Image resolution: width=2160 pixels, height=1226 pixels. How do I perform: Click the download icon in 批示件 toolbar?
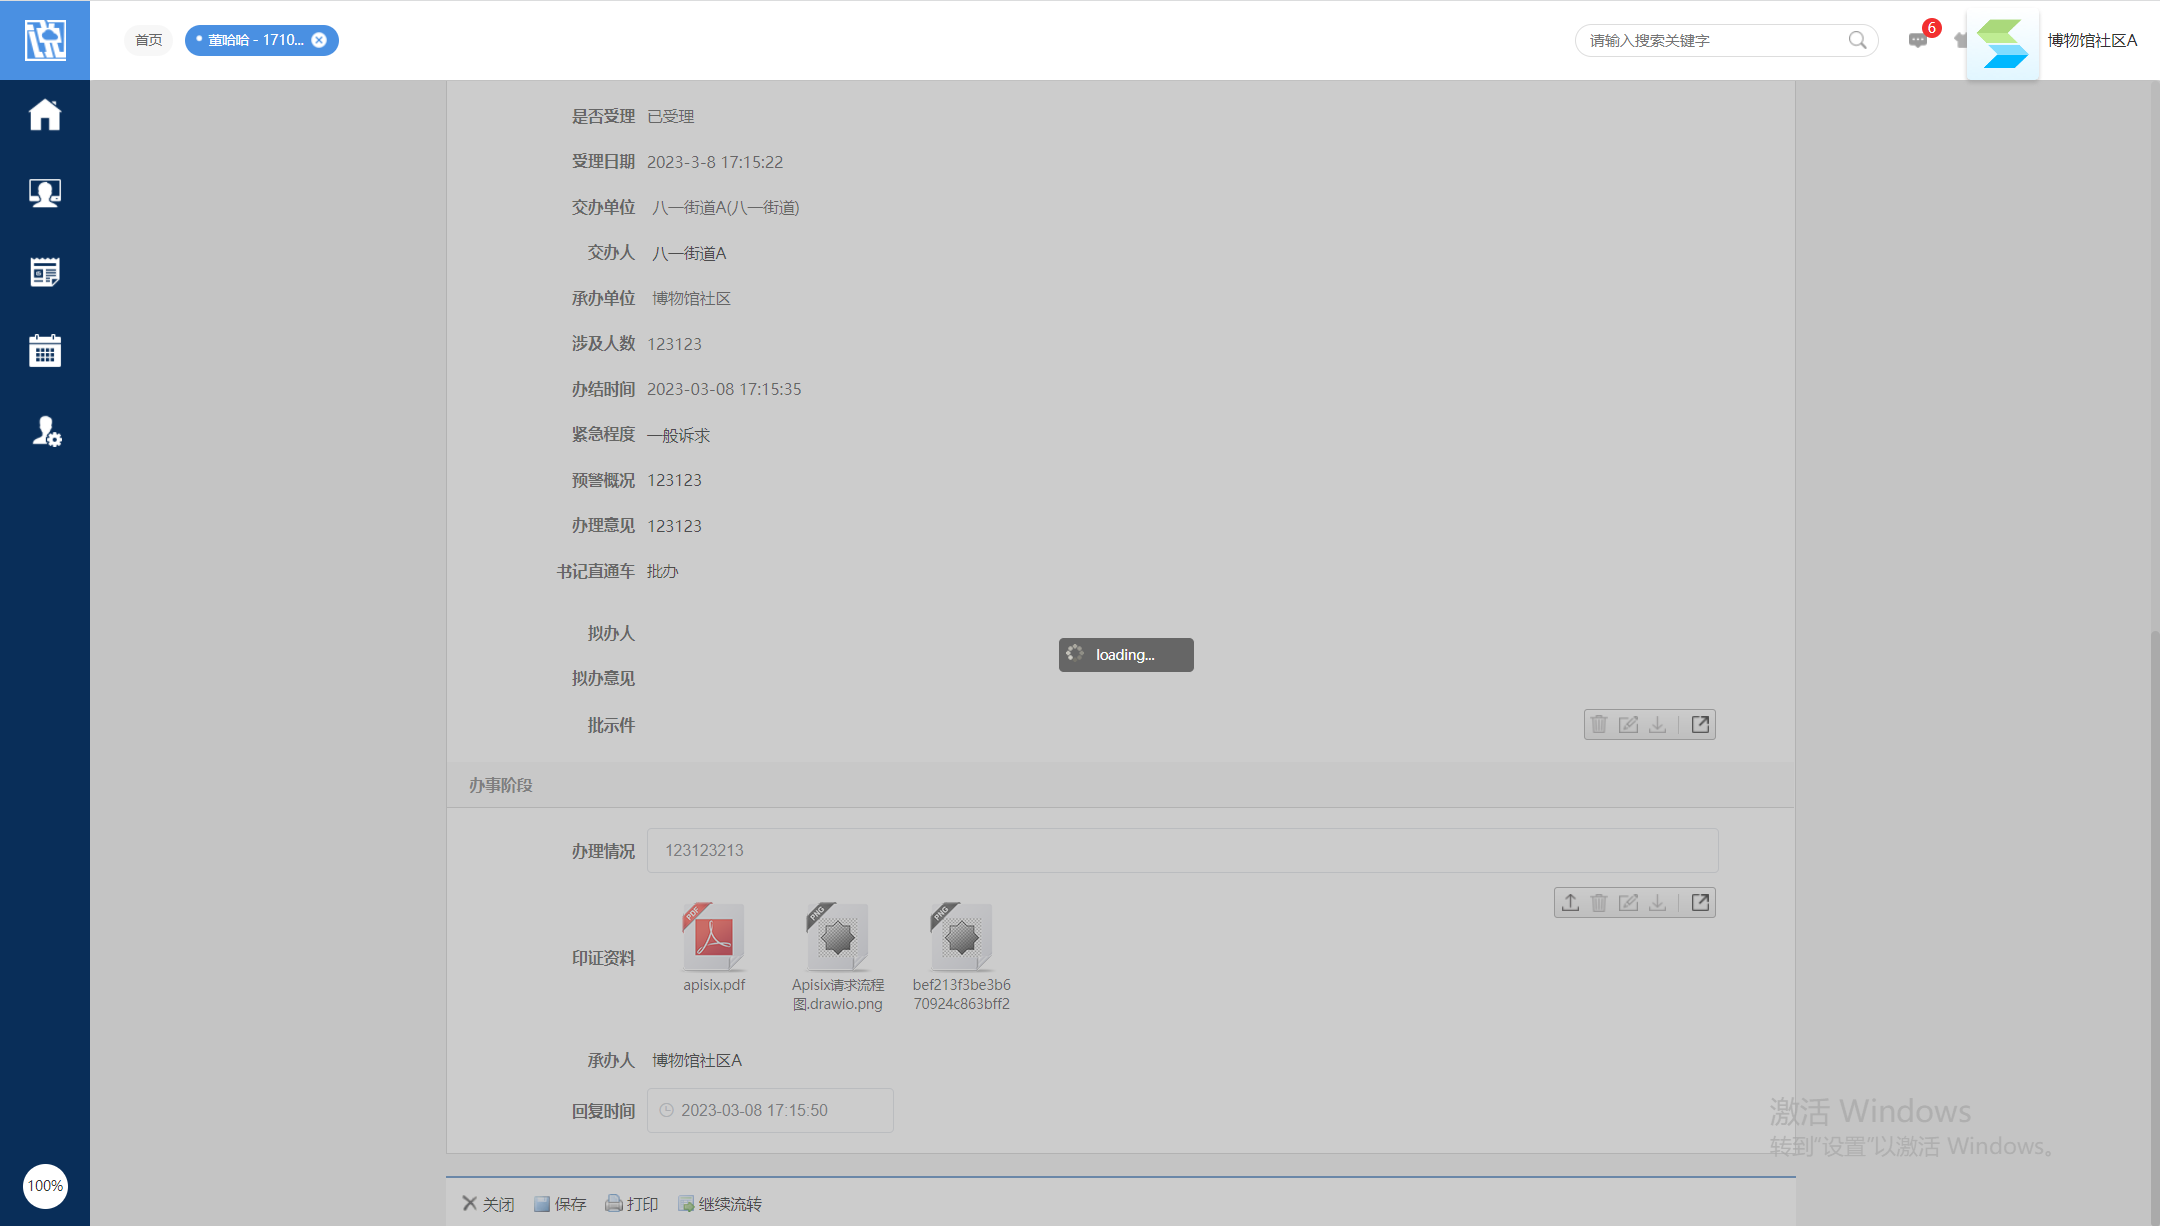click(1657, 725)
